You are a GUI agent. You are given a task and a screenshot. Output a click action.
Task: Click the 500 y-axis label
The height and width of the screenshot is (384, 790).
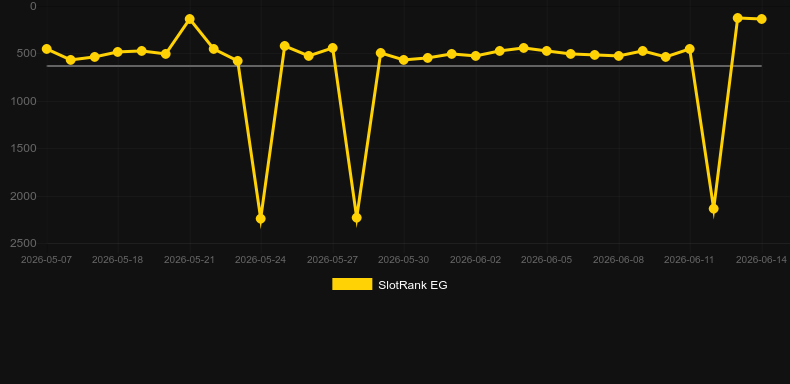click(x=28, y=53)
